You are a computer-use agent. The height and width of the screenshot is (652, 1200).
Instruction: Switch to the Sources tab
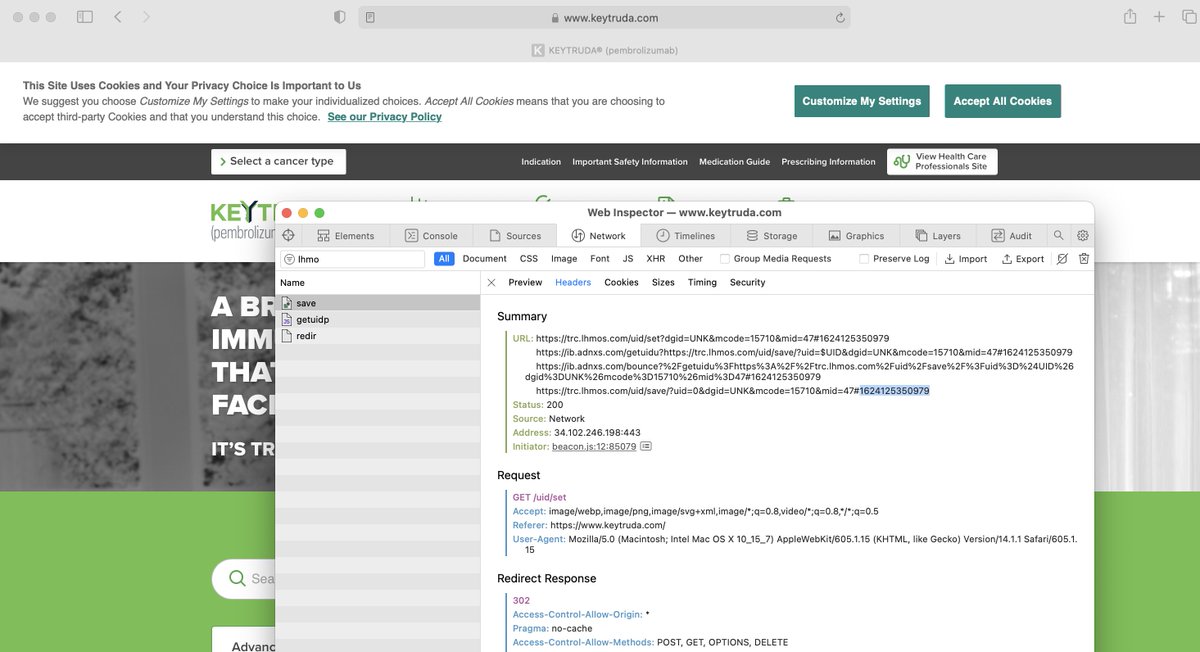(x=516, y=236)
